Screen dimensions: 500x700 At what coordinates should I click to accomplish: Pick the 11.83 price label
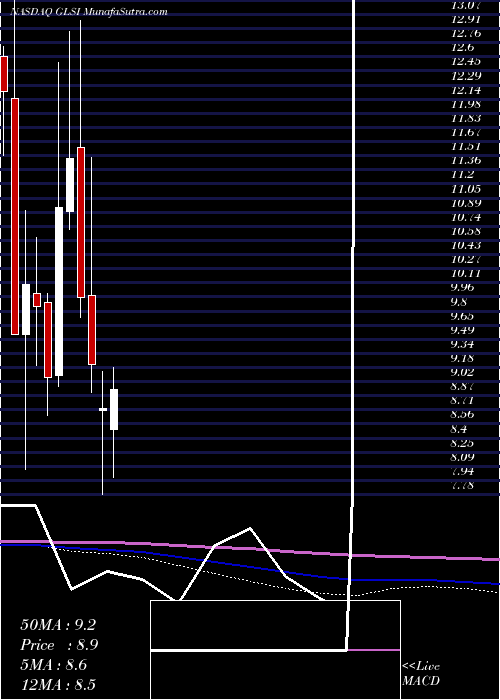point(466,118)
